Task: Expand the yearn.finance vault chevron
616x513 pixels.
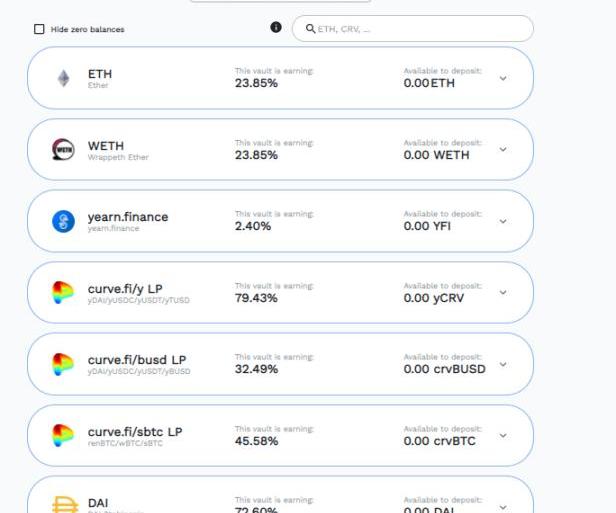Action: [503, 221]
